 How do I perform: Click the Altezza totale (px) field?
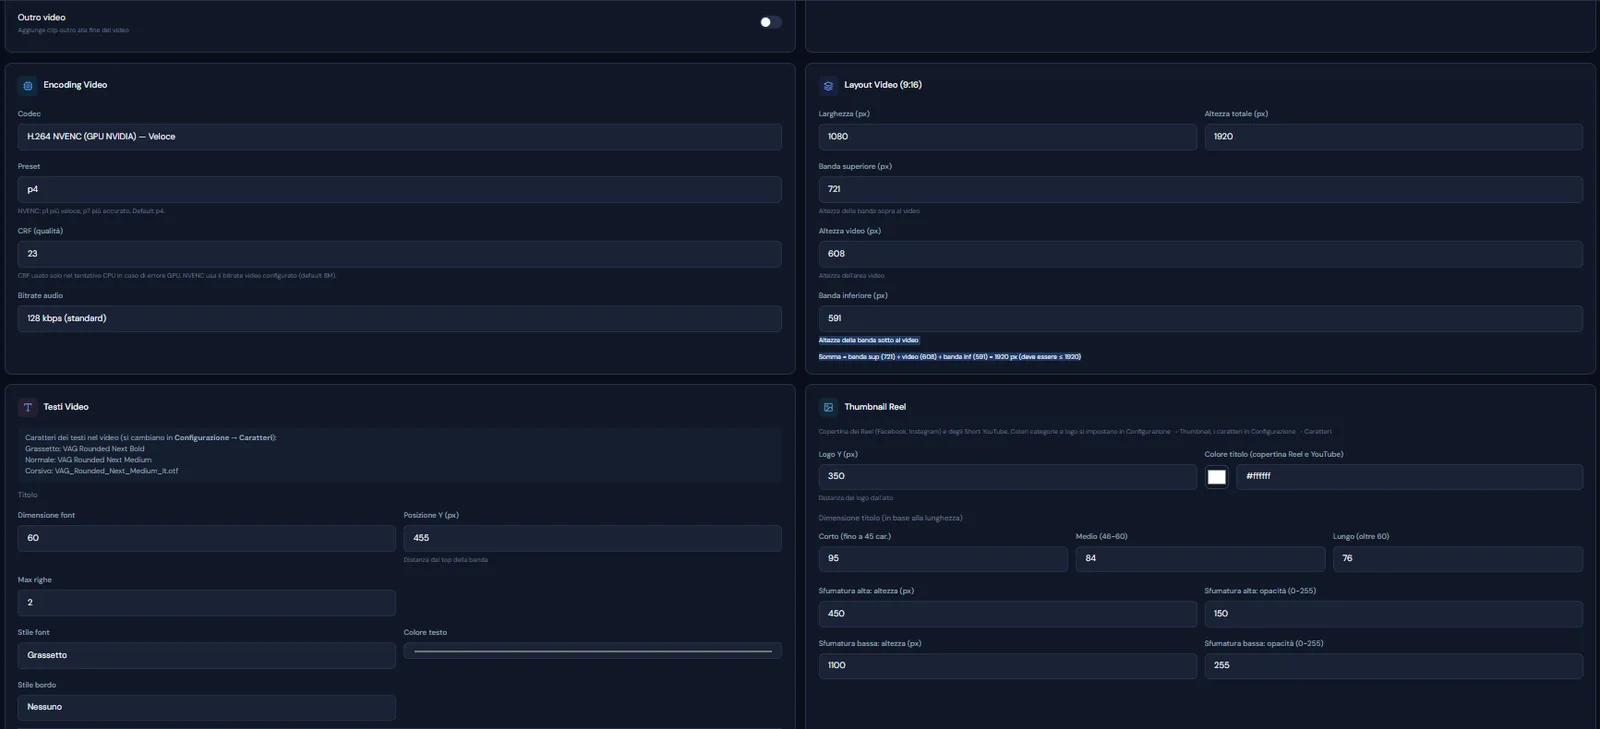coord(1393,137)
